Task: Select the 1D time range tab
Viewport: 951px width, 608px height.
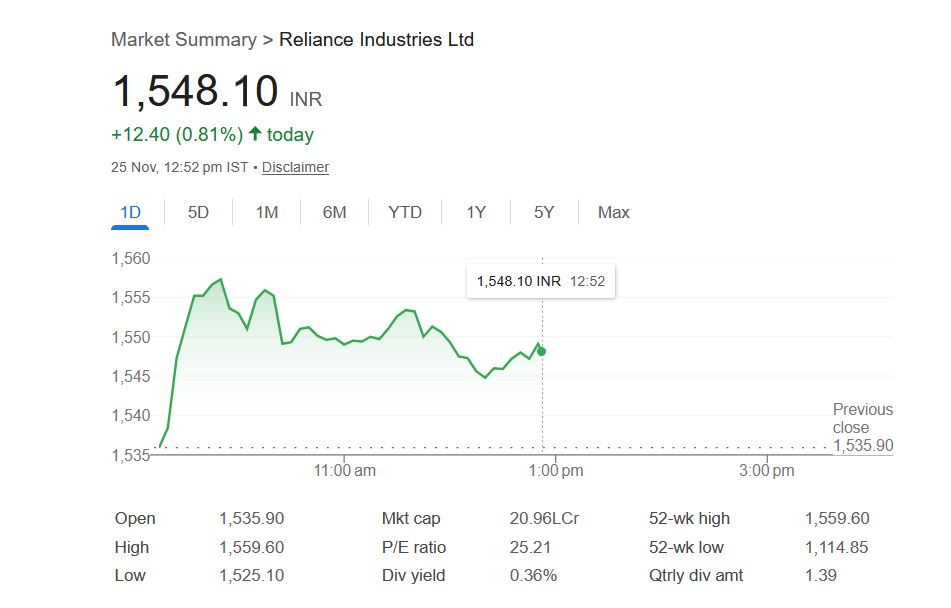Action: coord(130,212)
